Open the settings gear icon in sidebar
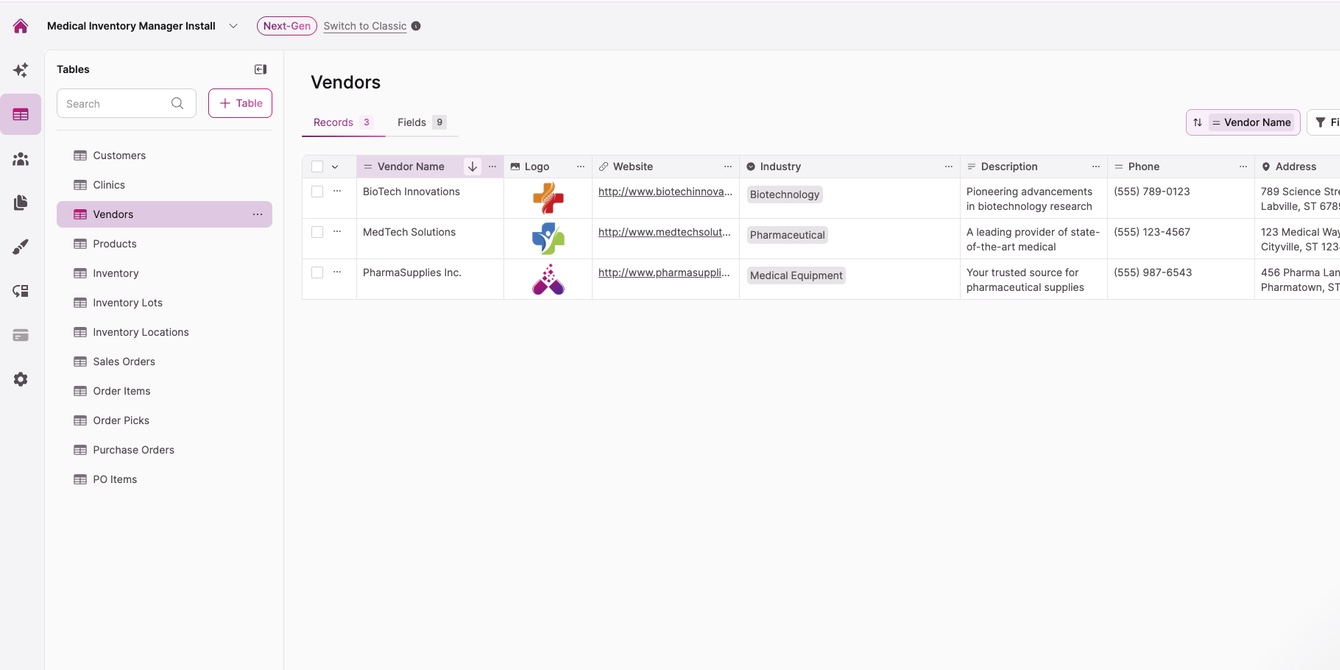1340x670 pixels. 20,380
